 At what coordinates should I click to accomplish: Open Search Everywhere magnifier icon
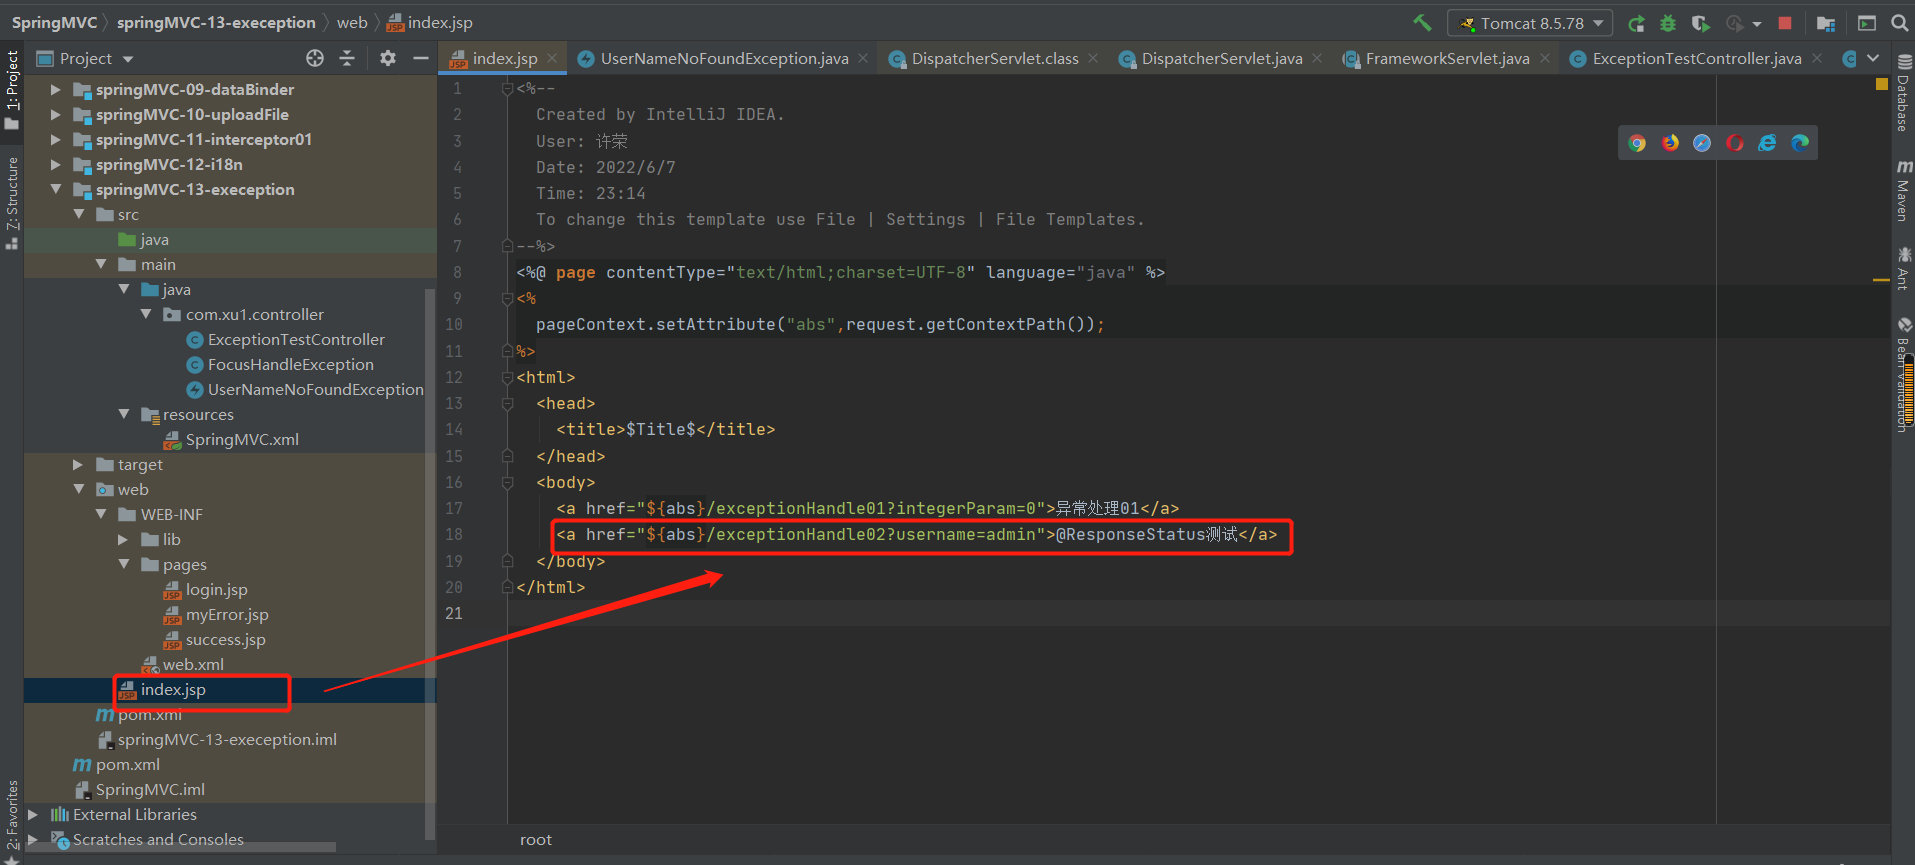1900,23
